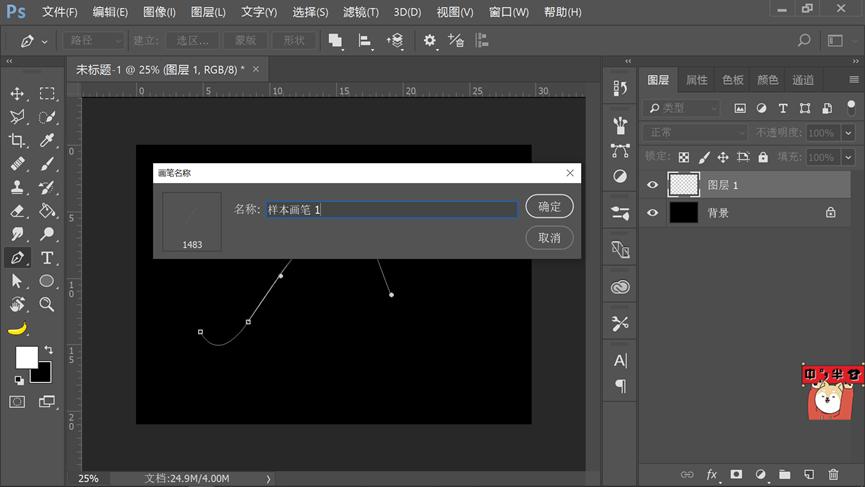Click the brush name 名称 input field
This screenshot has width=865, height=487.
pos(391,209)
